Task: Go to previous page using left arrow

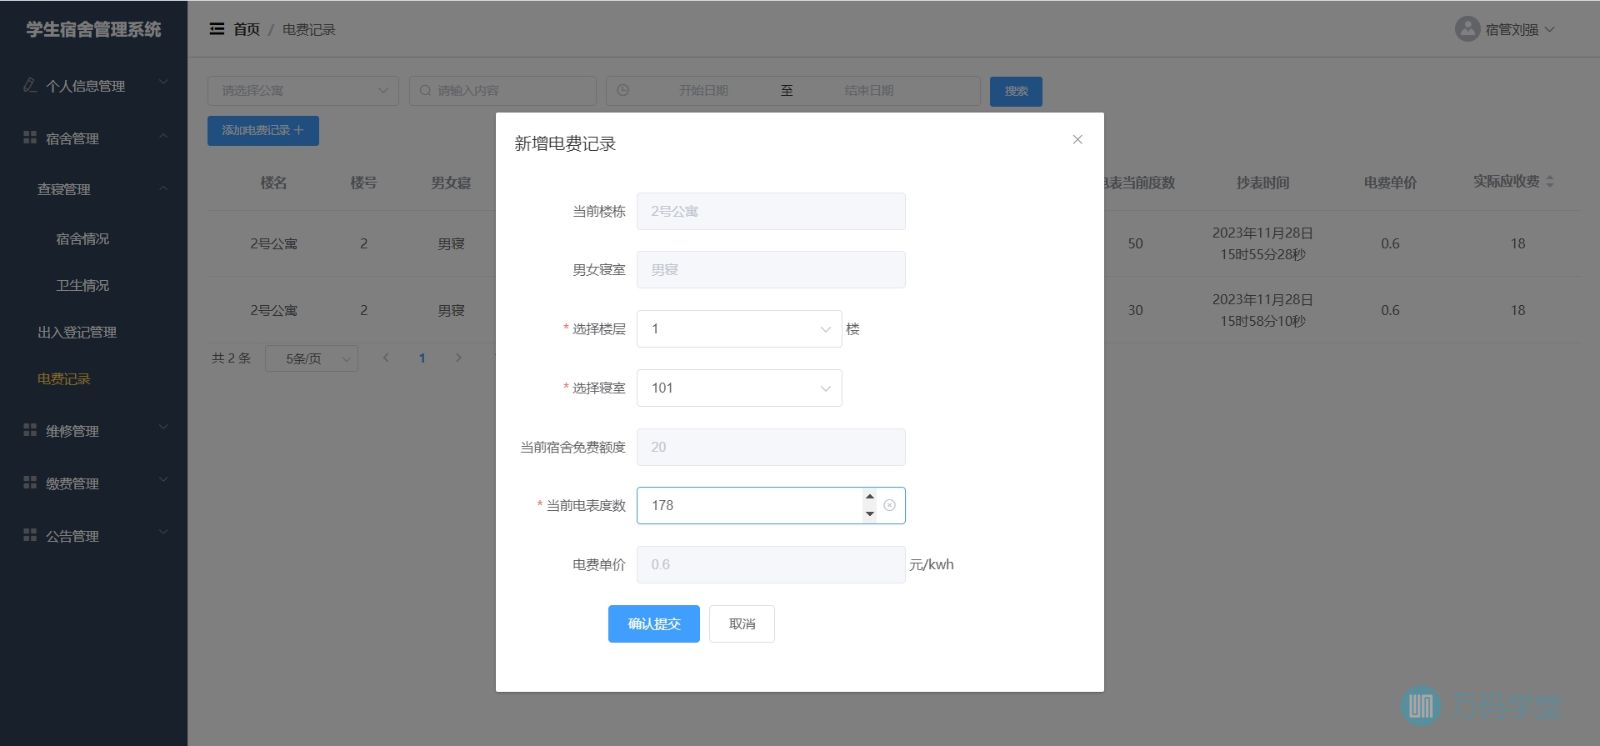Action: coord(386,358)
